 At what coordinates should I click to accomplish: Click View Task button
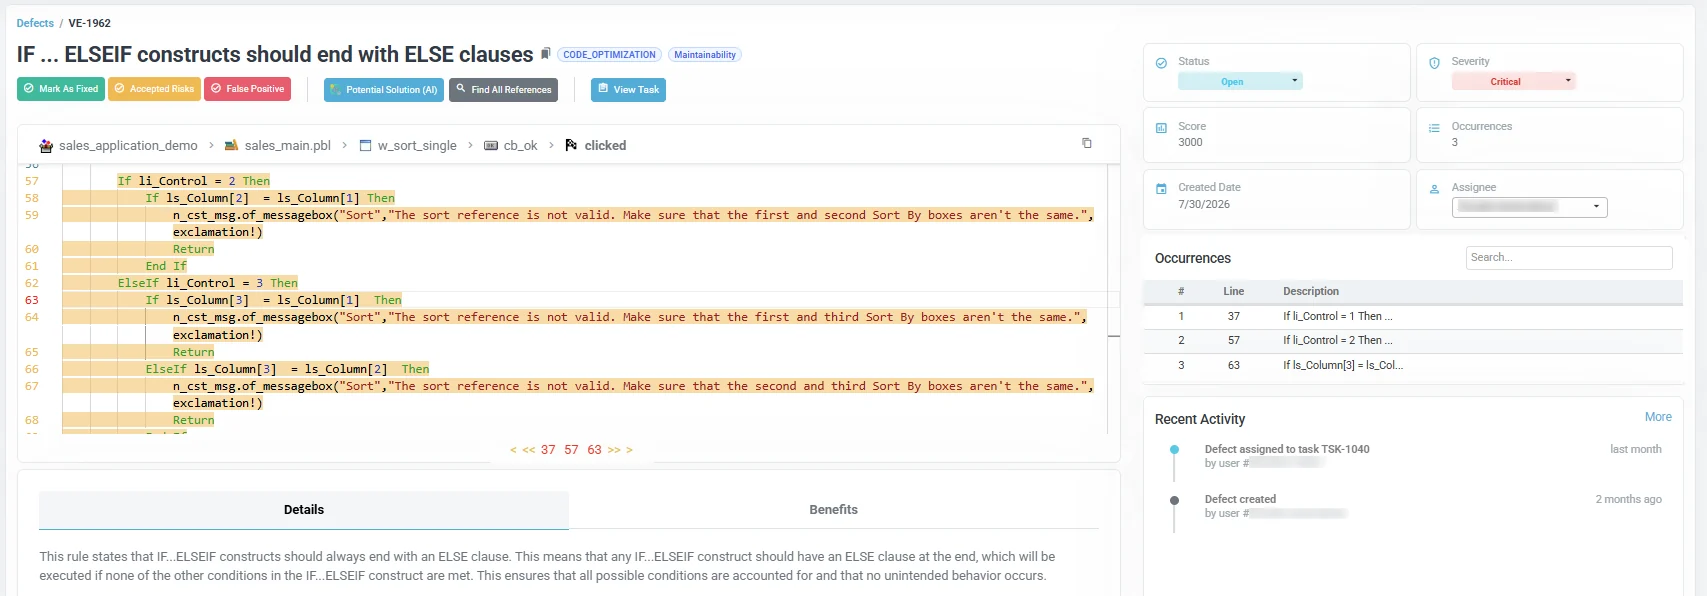[628, 90]
